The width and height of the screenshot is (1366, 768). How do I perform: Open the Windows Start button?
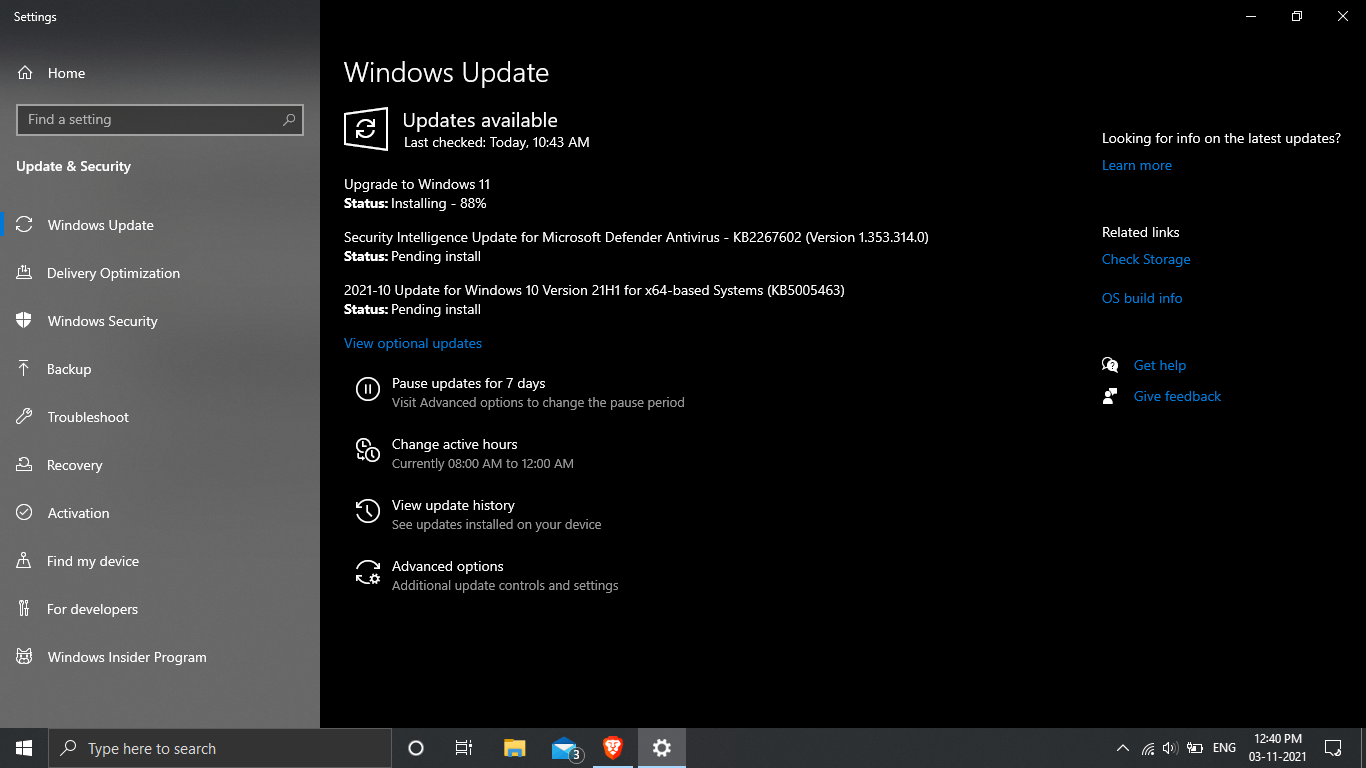coord(24,748)
